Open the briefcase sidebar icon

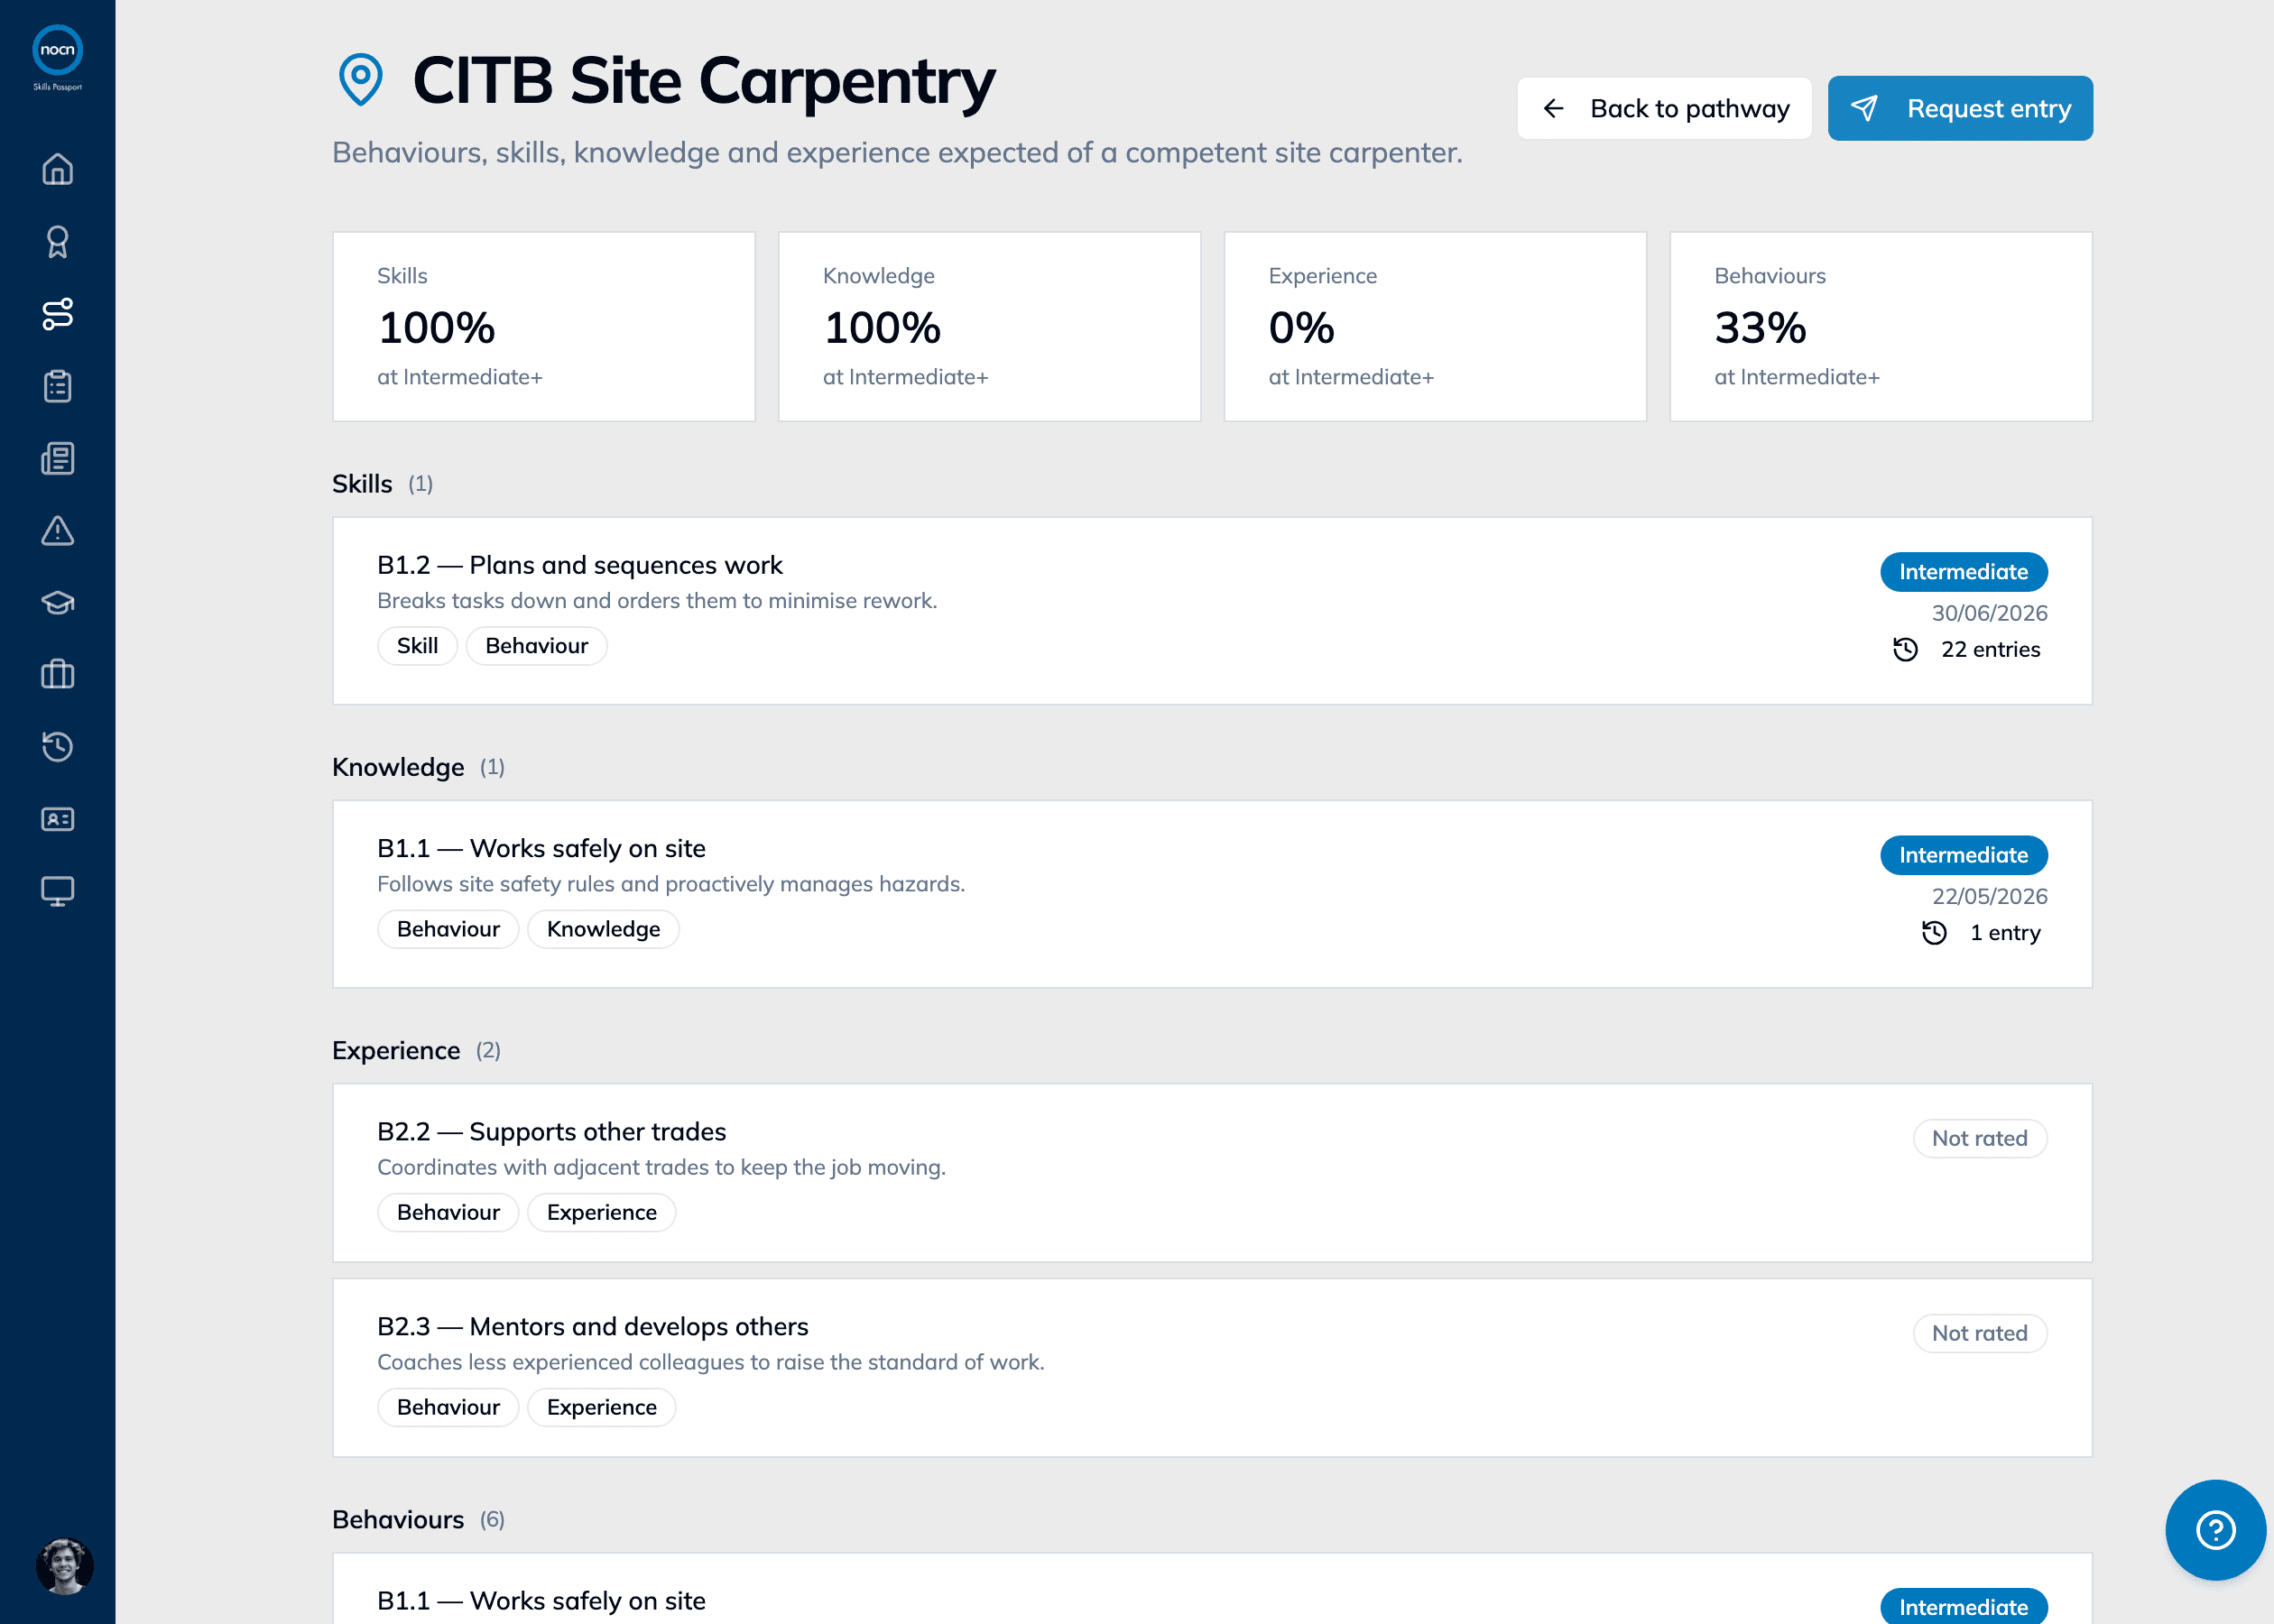point(57,674)
